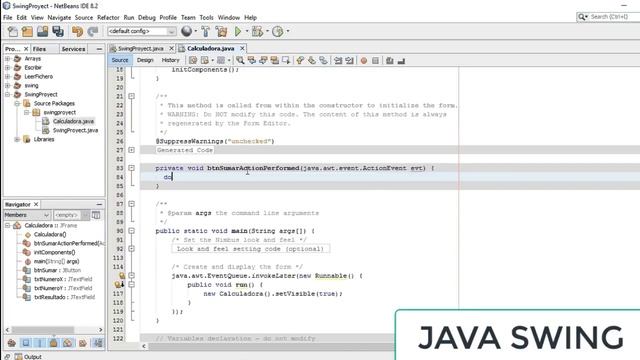Click the search magnifier icon top right
The image size is (640, 360).
coord(582,17)
